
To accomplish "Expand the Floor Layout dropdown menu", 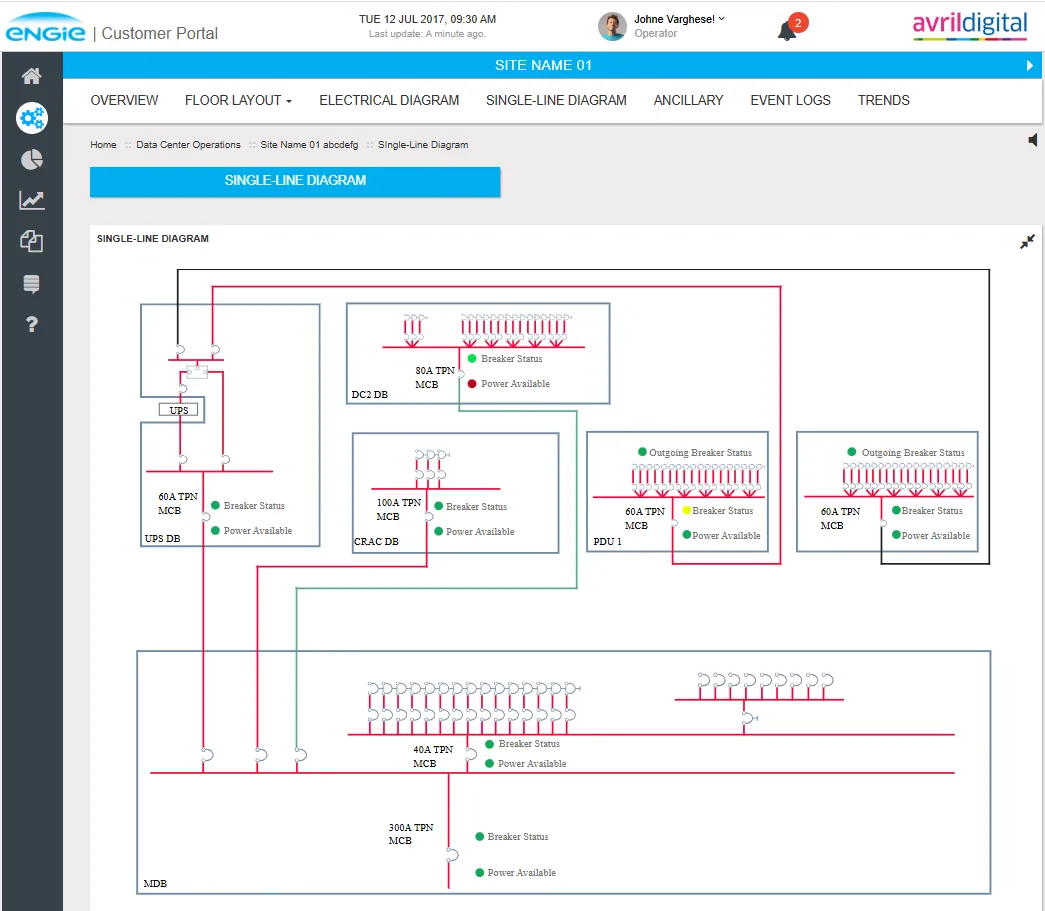I will tap(238, 100).
